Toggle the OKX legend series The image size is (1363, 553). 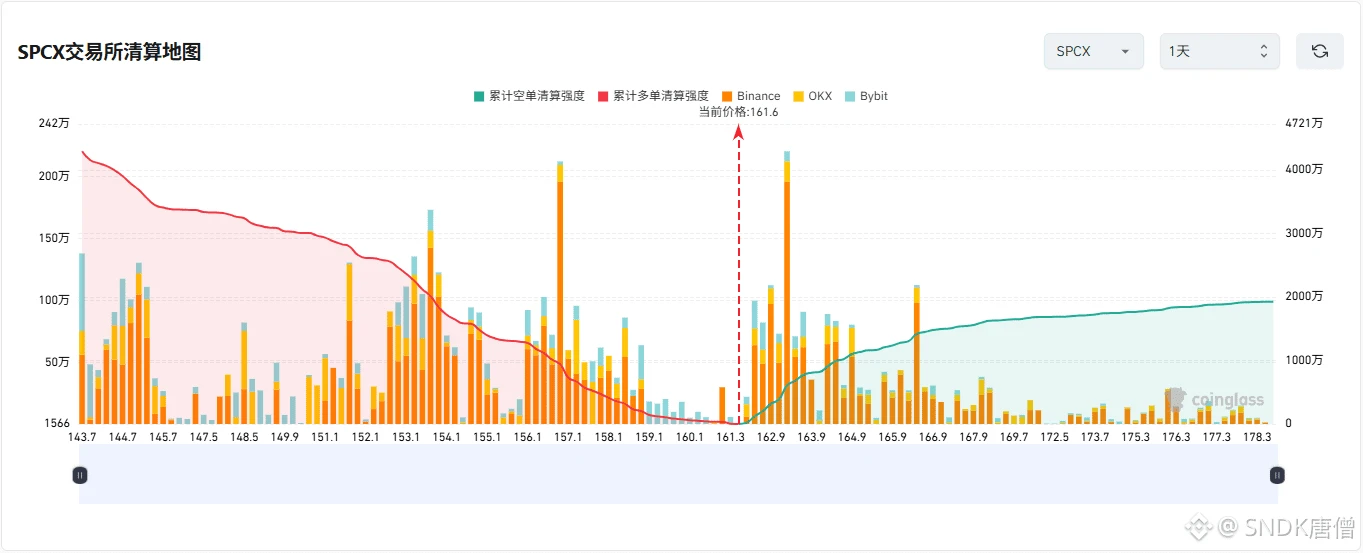coord(812,96)
